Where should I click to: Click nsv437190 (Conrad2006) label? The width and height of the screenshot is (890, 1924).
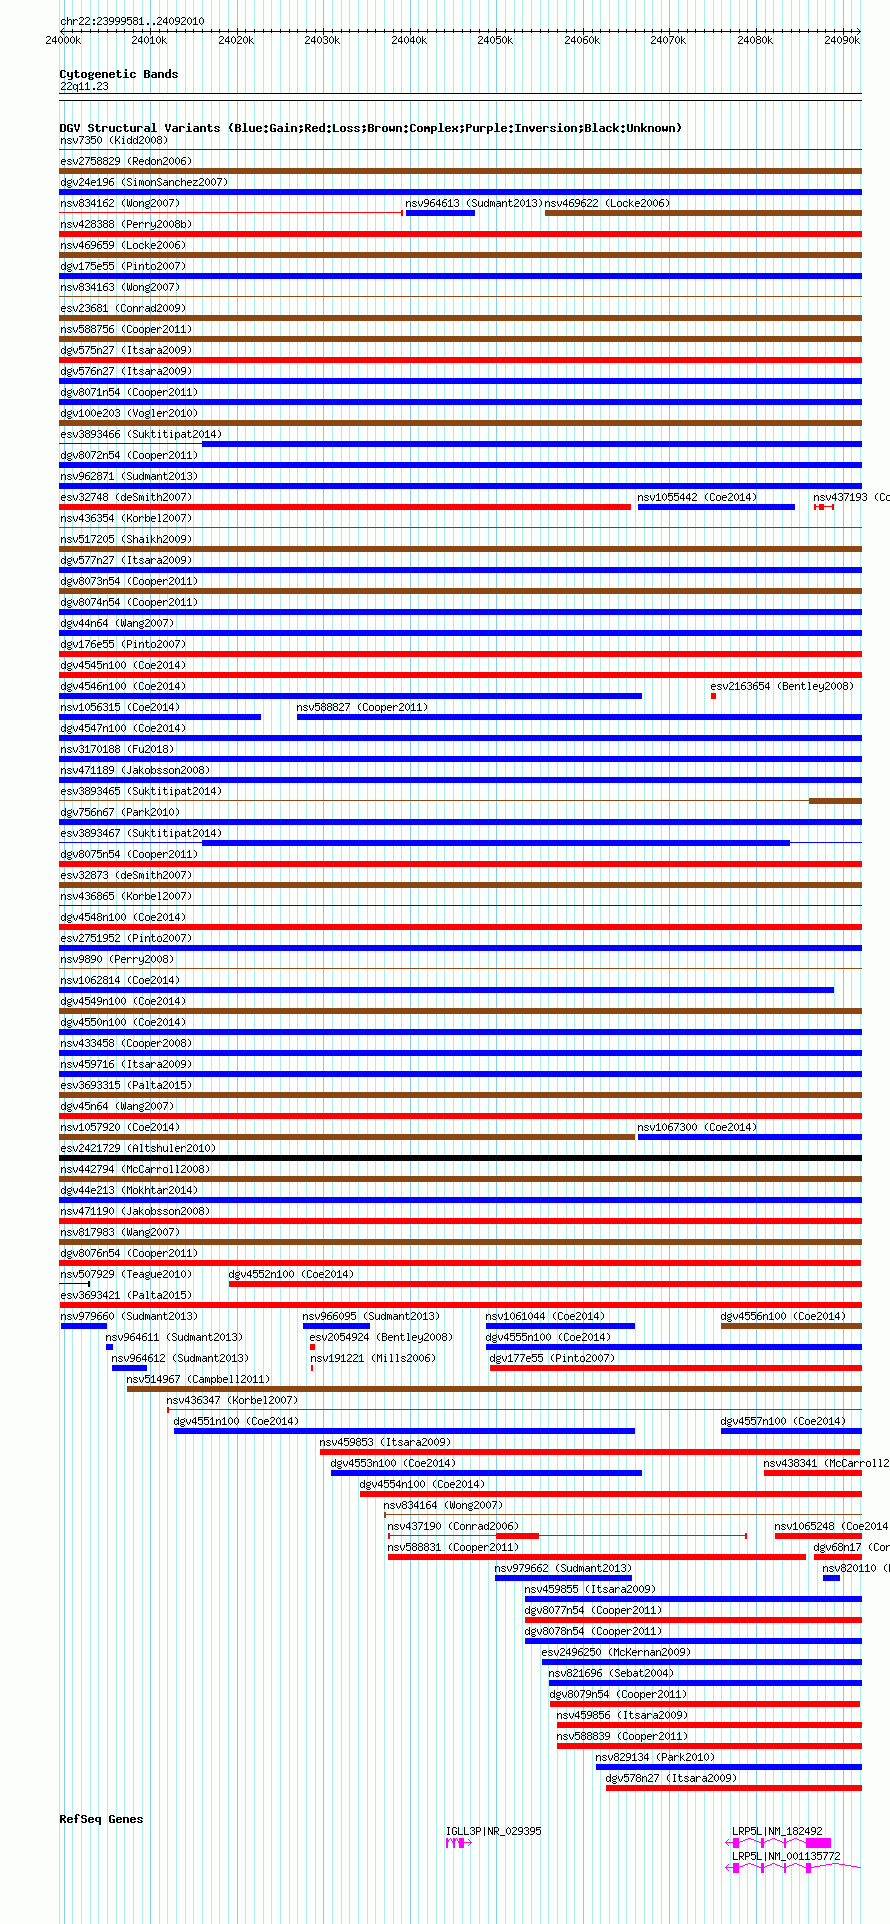[x=453, y=1526]
